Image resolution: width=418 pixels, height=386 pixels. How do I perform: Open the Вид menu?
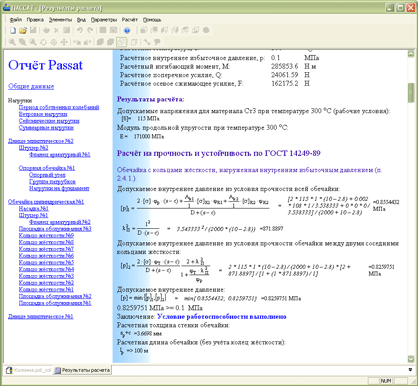[x=81, y=20]
